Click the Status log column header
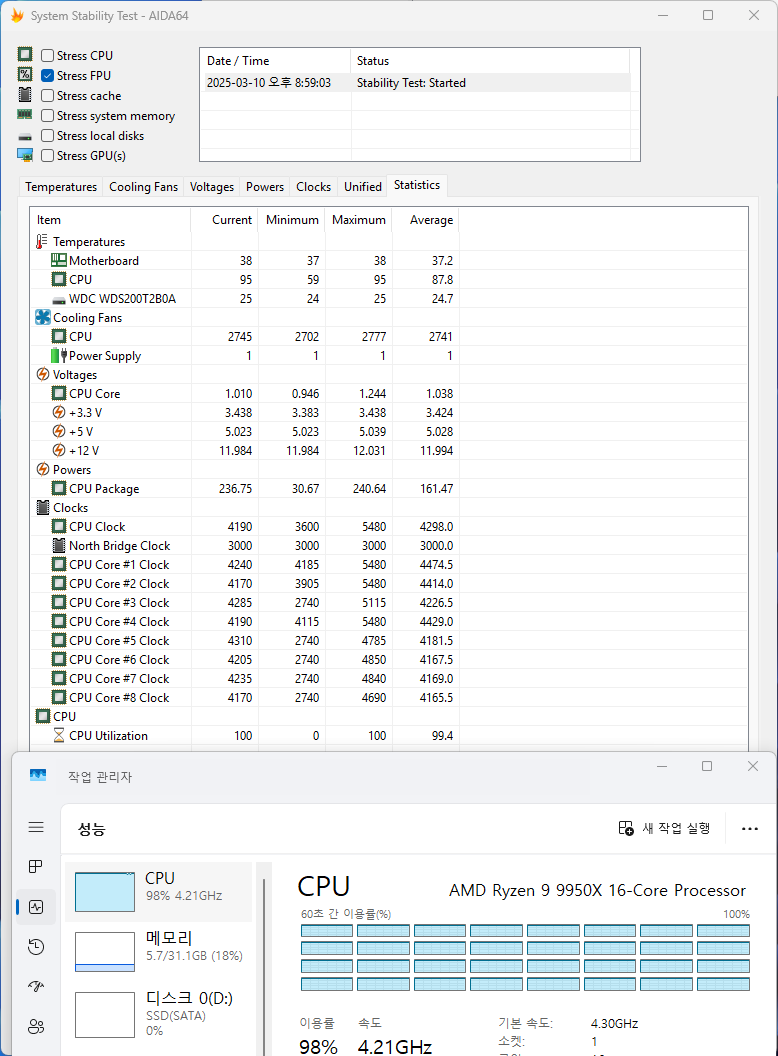 click(x=490, y=61)
